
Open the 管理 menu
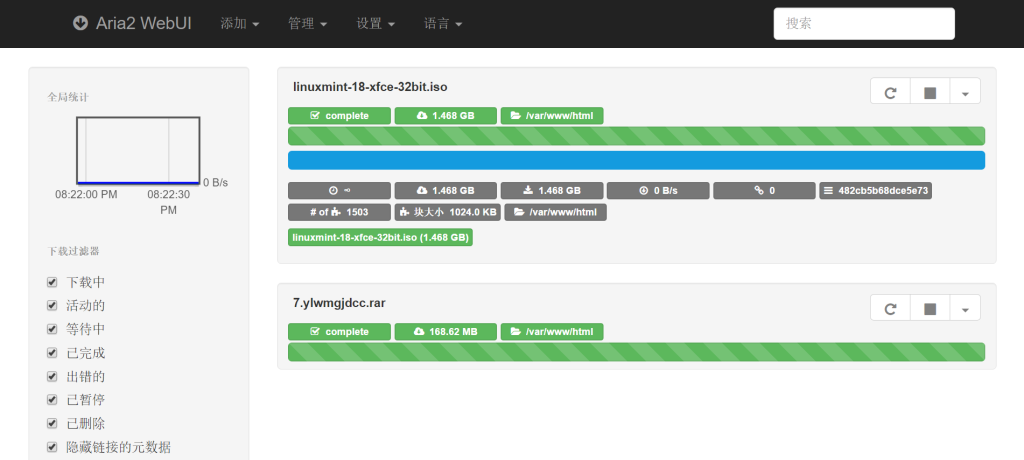coord(308,24)
